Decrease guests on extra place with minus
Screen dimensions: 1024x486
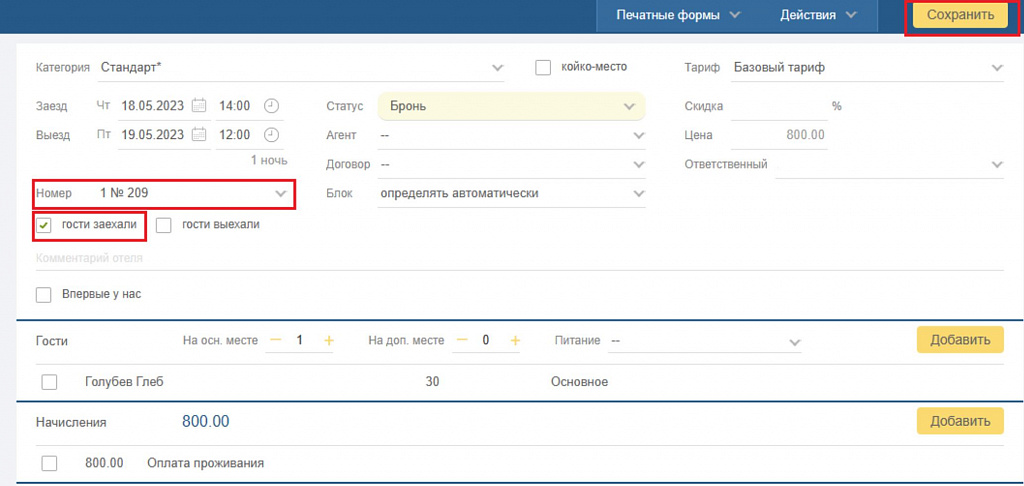[x=462, y=340]
